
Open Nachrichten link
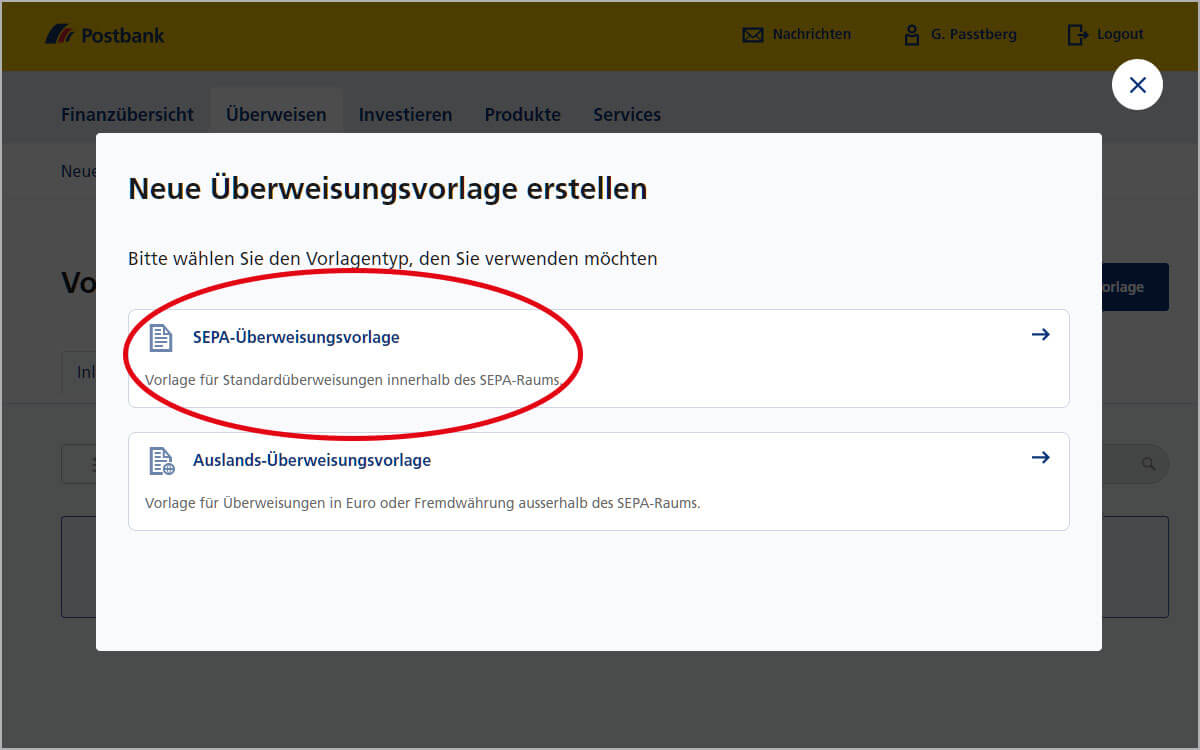coord(811,34)
